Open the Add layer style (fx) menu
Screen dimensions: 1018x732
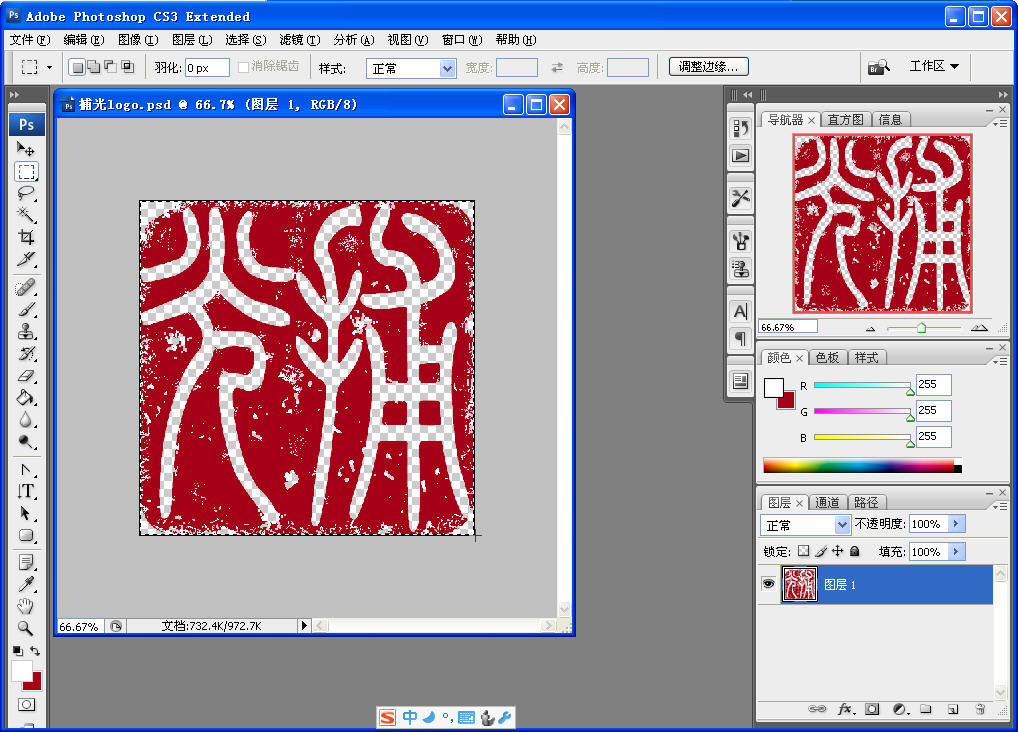point(846,709)
